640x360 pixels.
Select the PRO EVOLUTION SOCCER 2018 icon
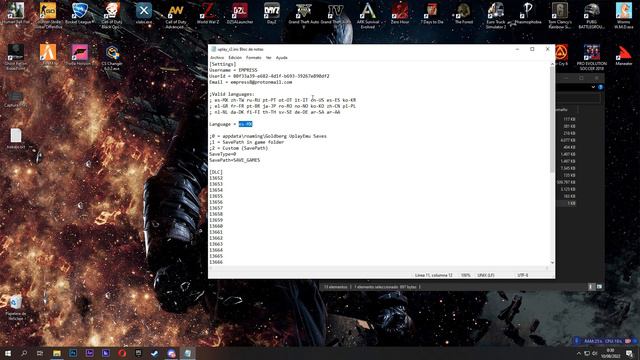pos(591,57)
